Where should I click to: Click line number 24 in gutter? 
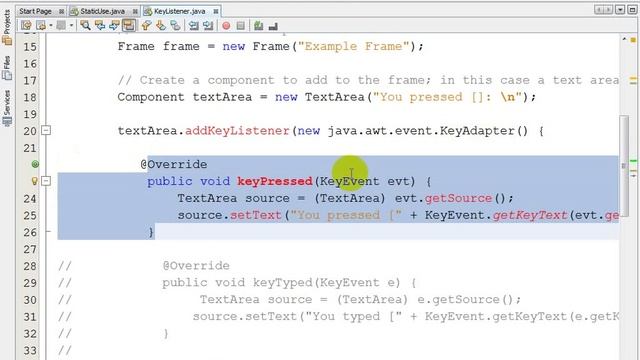click(29, 199)
